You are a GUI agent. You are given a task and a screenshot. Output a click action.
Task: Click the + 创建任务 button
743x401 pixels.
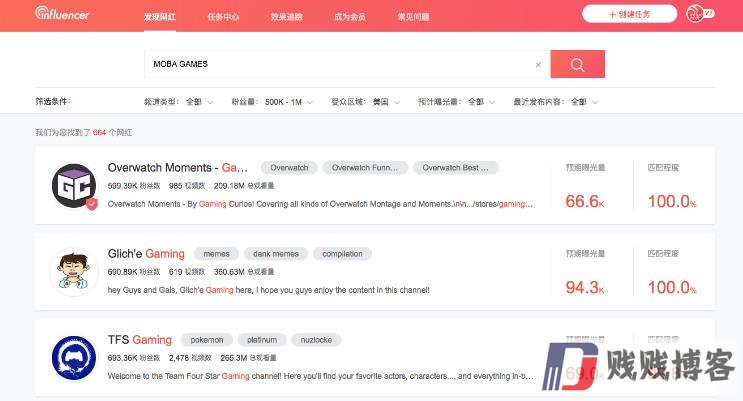[x=629, y=14]
